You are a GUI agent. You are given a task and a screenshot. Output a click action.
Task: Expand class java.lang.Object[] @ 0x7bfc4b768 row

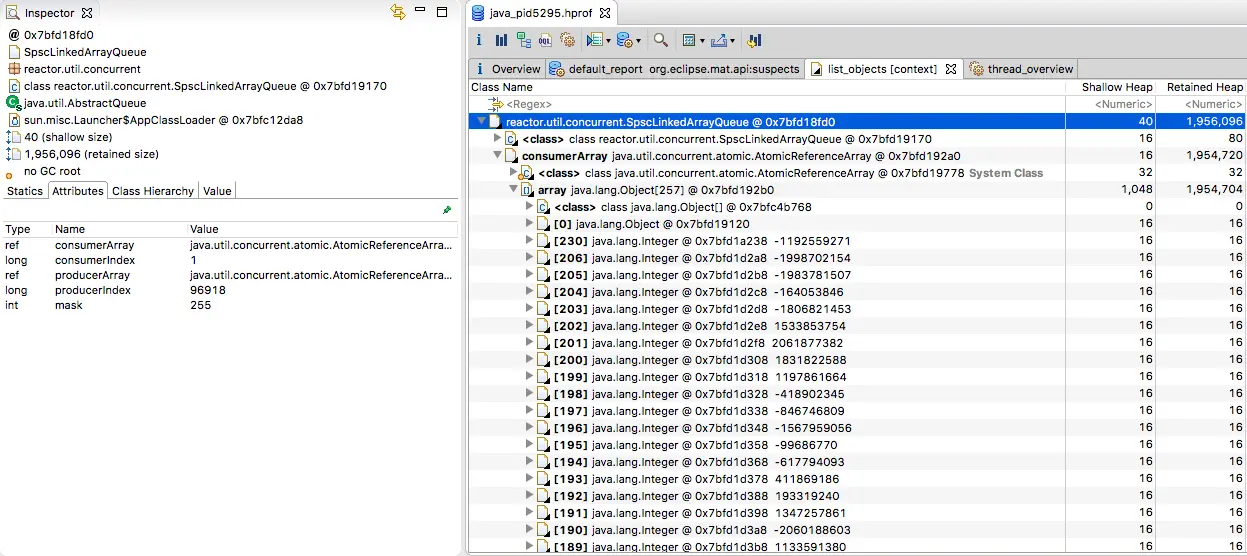[529, 207]
